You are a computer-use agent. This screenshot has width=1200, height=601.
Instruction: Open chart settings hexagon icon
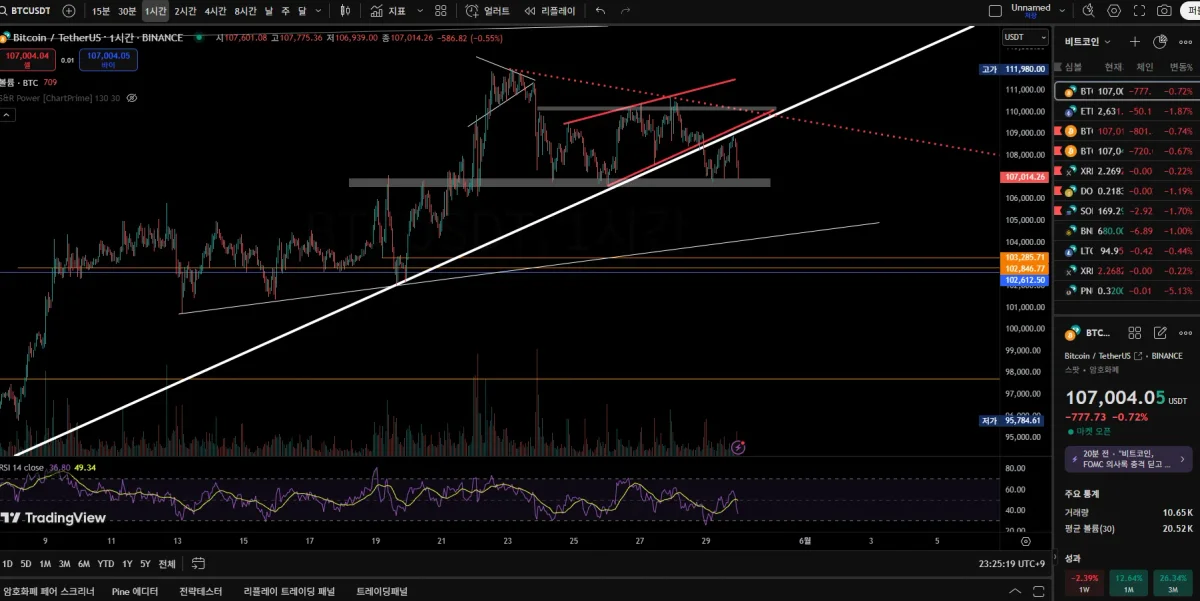click(x=1114, y=11)
